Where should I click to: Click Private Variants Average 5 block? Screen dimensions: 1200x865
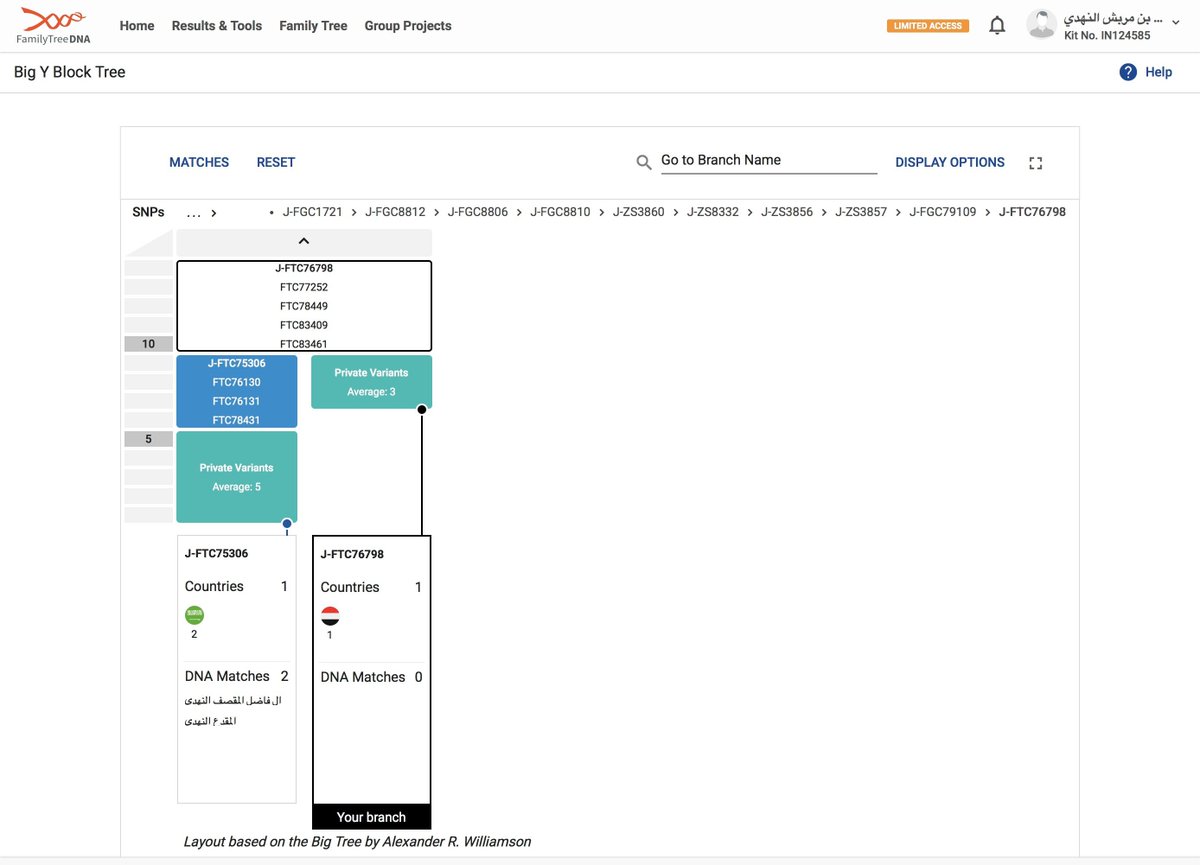pos(237,477)
